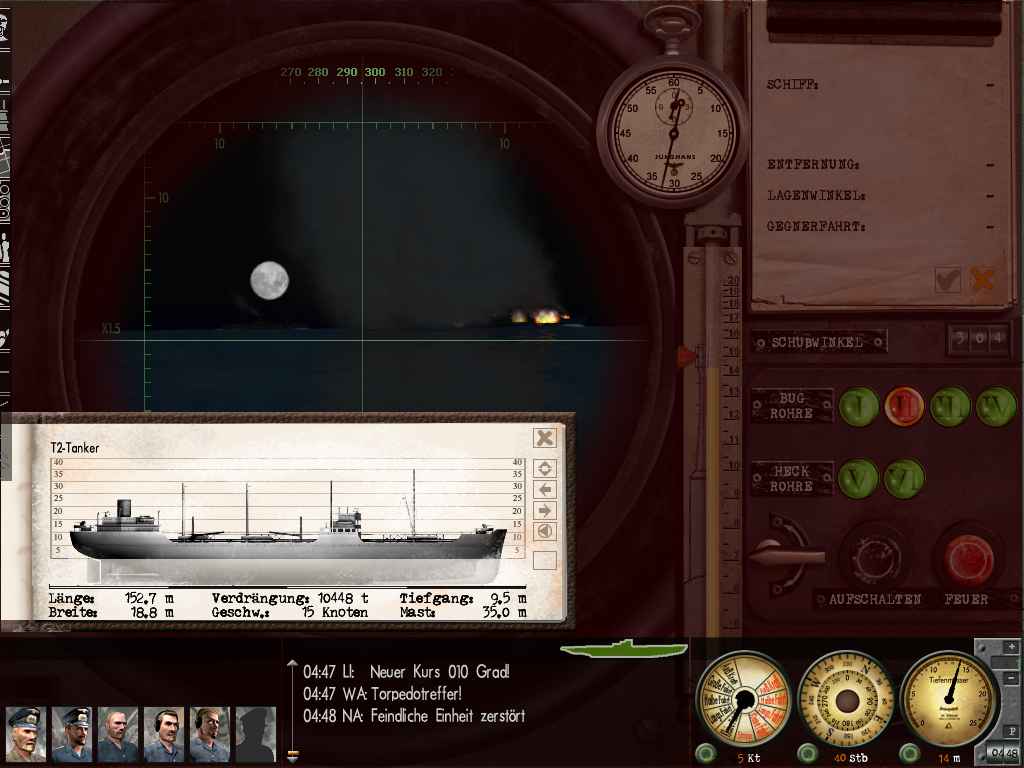The height and width of the screenshot is (768, 1024).
Task: Click message 'Feindliche Einheit zerstört'
Action: pyautogui.click(x=447, y=716)
